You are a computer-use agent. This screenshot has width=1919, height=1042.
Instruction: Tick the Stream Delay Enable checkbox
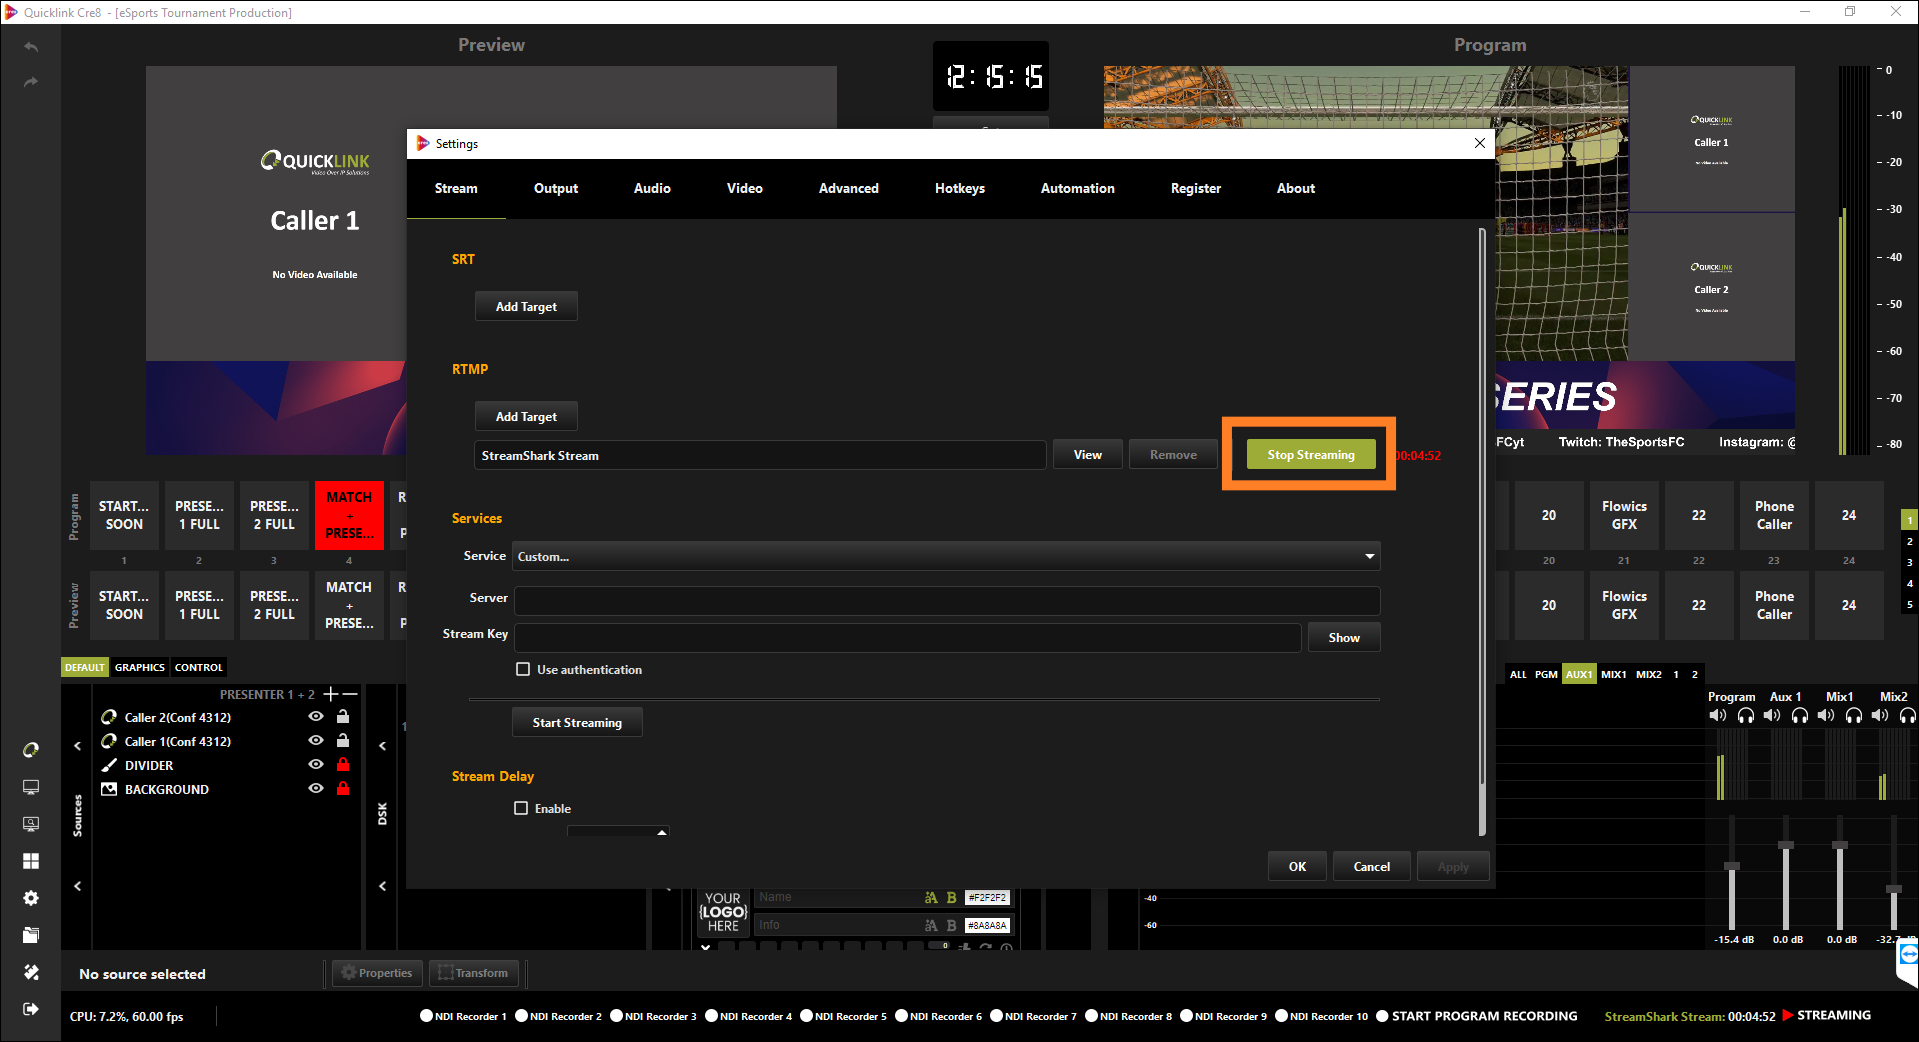click(521, 808)
